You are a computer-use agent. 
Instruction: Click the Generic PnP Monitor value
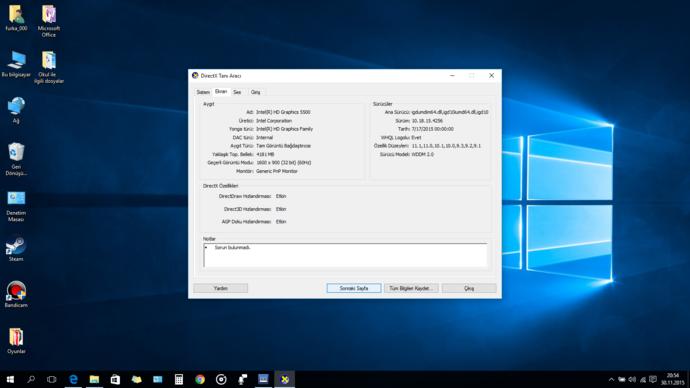tap(277, 171)
